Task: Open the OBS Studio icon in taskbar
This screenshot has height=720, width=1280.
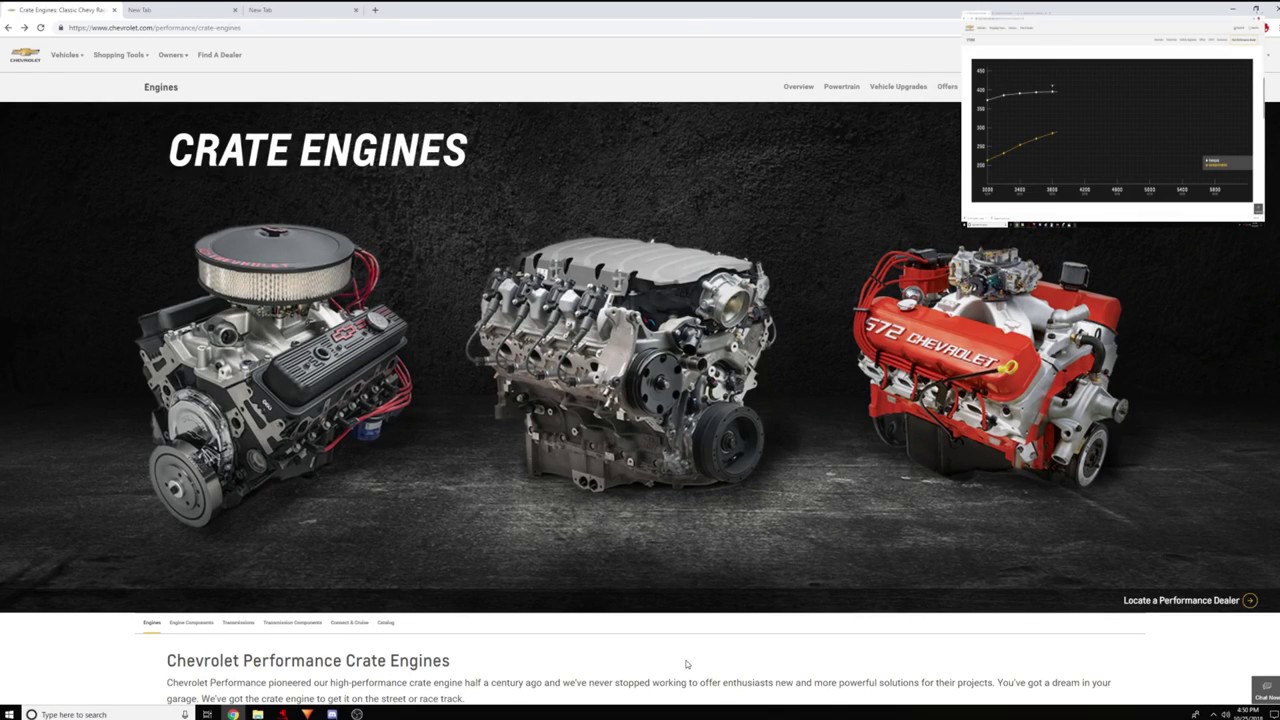Action: click(x=357, y=714)
